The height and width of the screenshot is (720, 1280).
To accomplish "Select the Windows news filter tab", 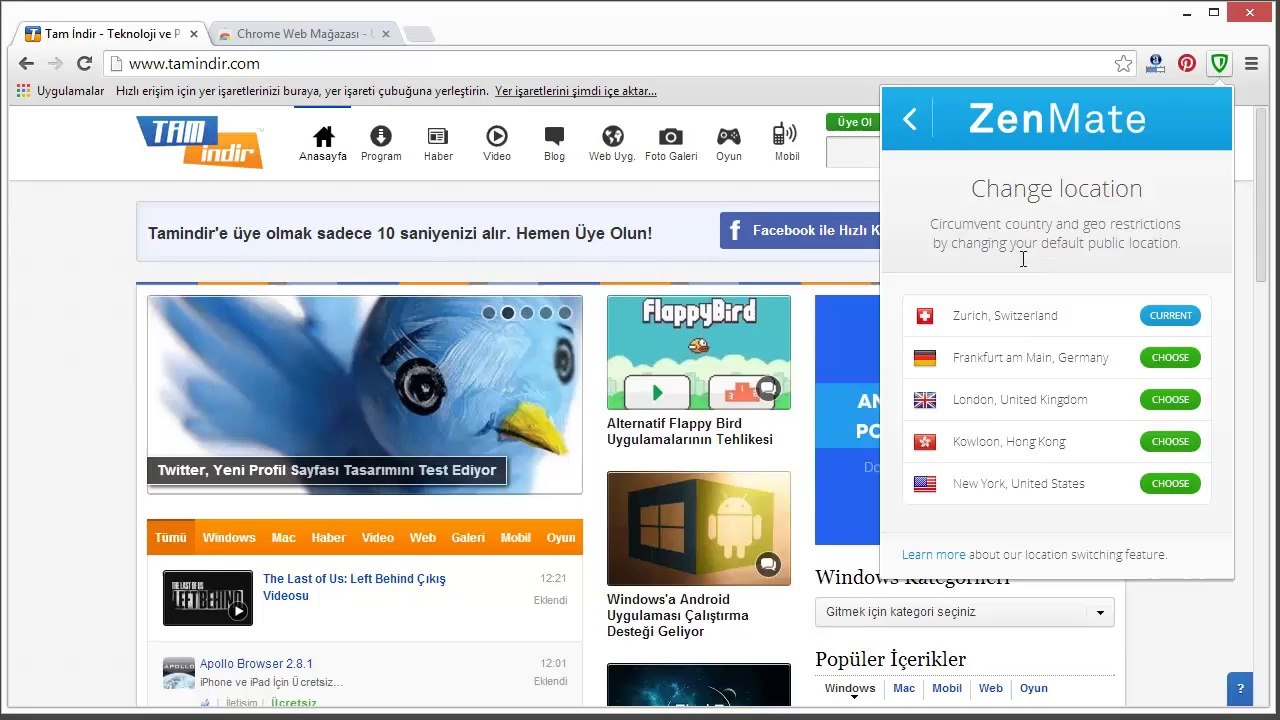I will [229, 538].
